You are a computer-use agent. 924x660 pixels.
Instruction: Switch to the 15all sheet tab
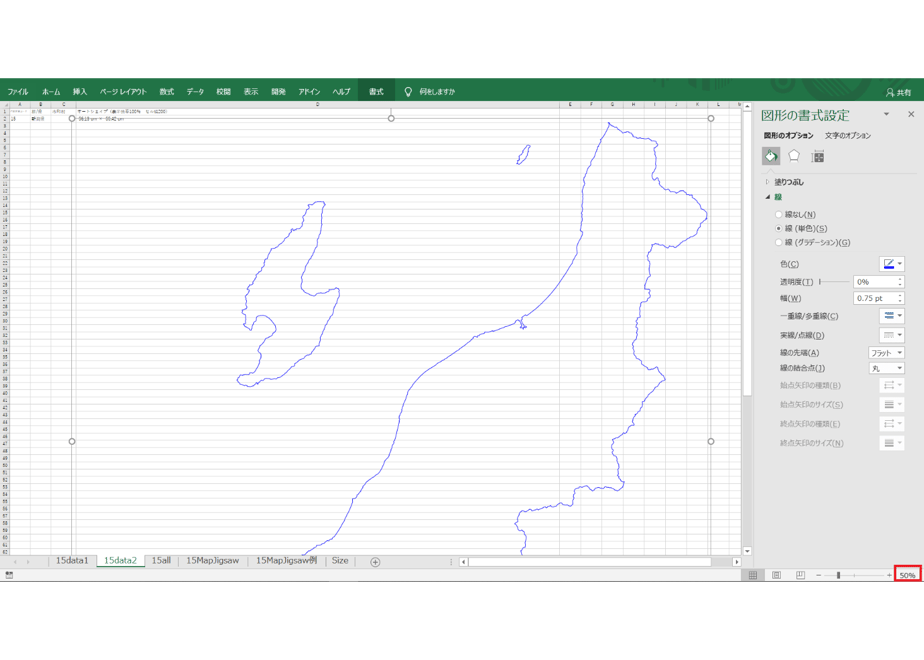161,561
